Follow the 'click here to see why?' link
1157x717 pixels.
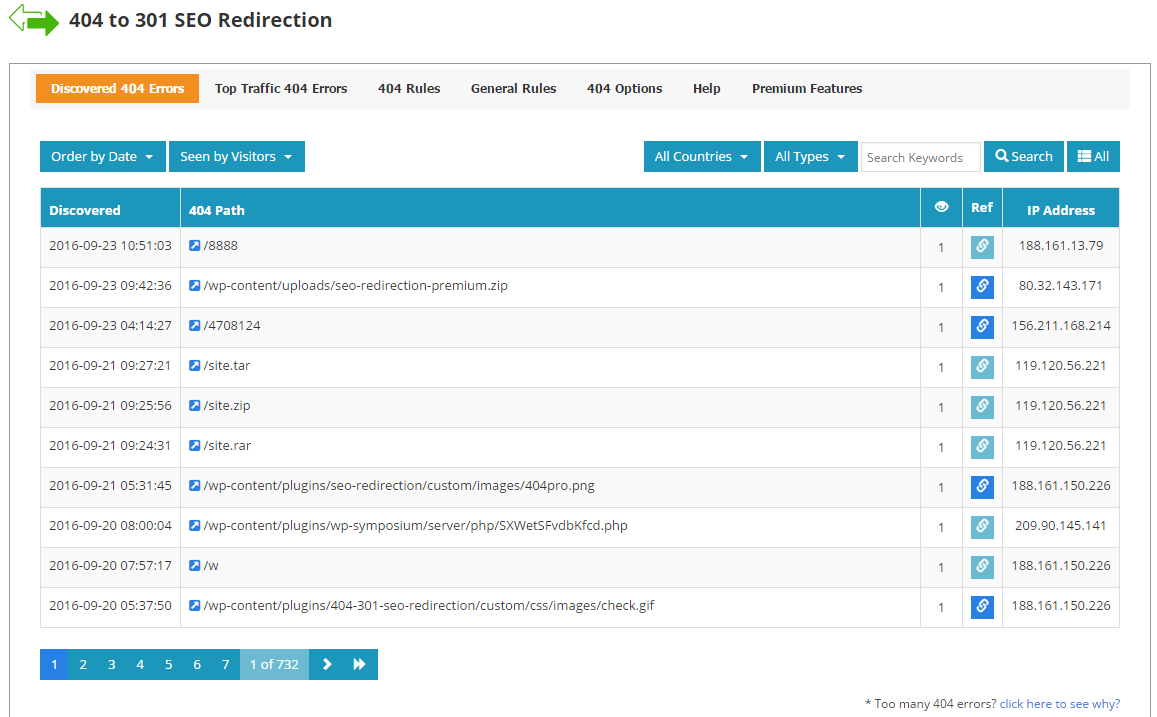coord(1060,704)
